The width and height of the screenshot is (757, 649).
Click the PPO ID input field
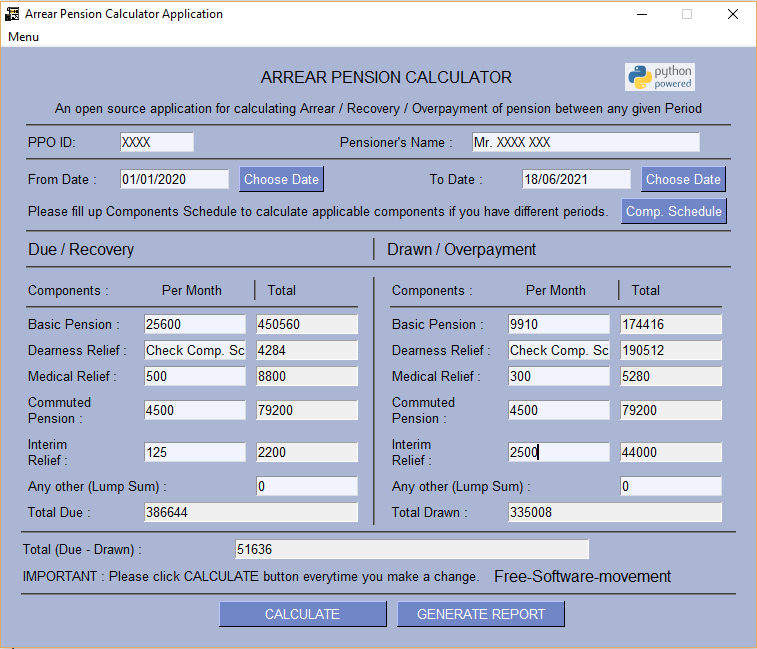pyautogui.click(x=157, y=142)
